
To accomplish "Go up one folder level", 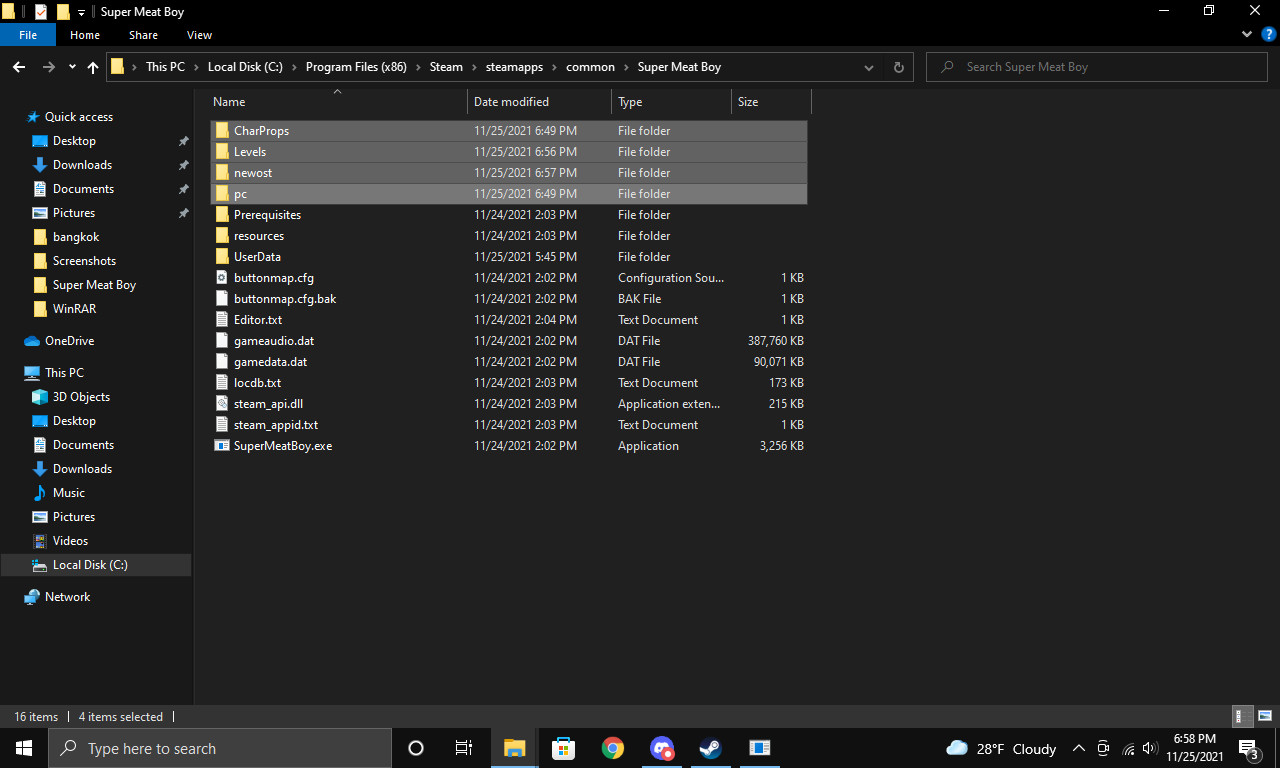I will click(x=93, y=67).
